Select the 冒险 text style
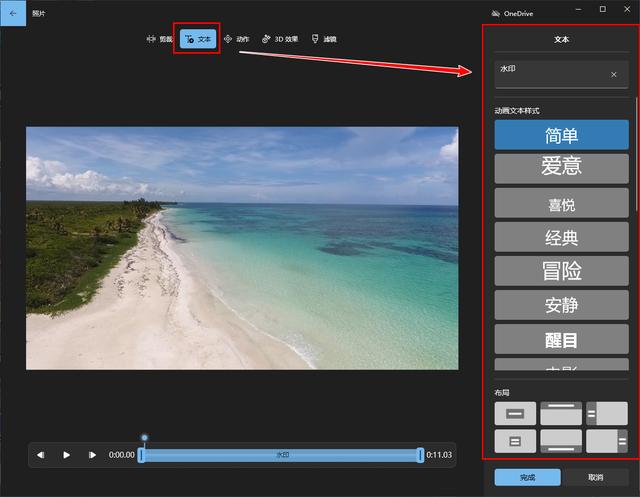Image resolution: width=640 pixels, height=497 pixels. [561, 271]
